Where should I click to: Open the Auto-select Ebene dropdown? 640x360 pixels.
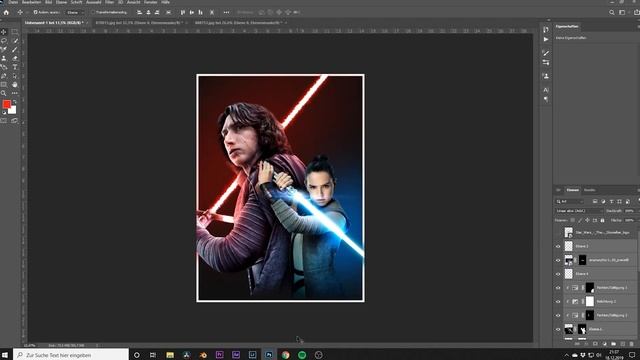pos(74,13)
